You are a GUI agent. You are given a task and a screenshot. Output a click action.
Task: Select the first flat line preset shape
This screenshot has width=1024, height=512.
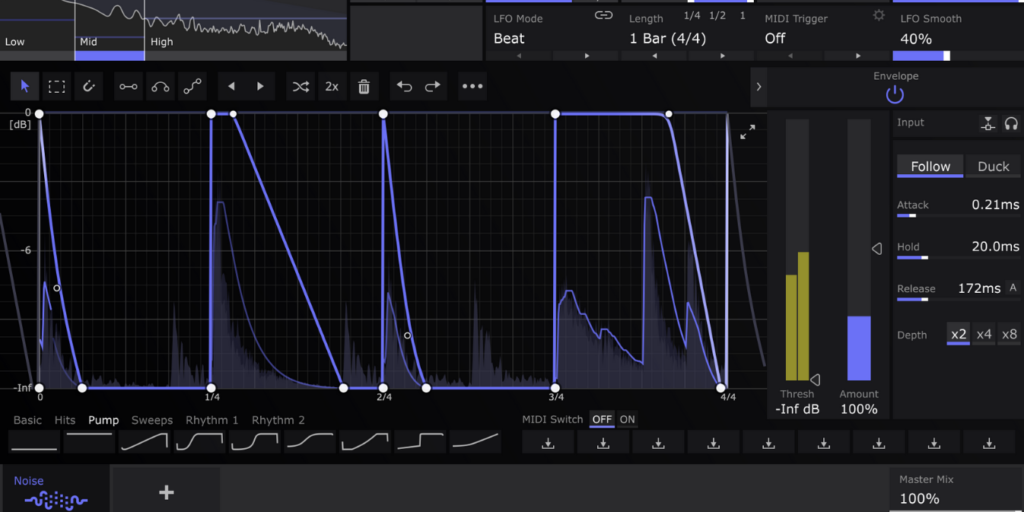coord(35,442)
